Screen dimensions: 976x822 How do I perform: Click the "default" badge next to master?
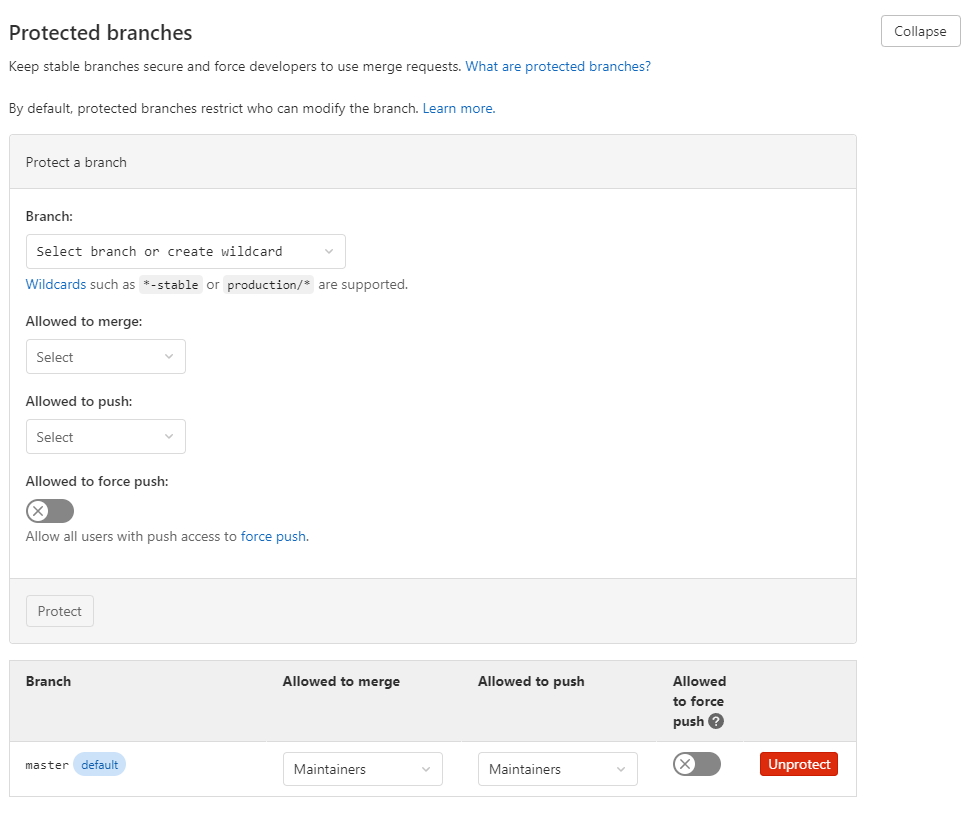coord(99,764)
